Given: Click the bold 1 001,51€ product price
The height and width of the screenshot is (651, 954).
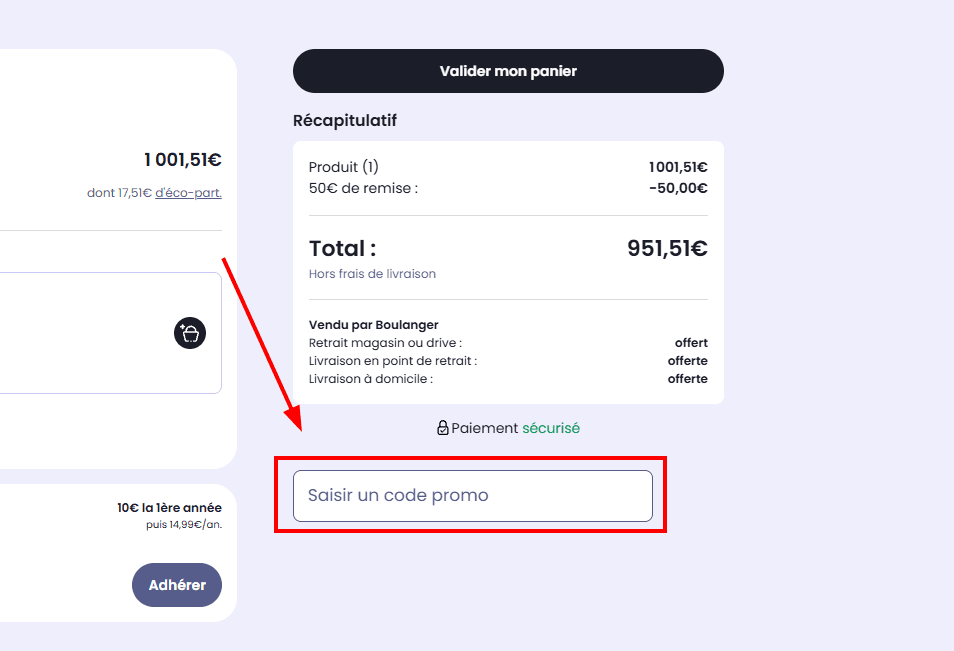Looking at the screenshot, I should point(183,159).
